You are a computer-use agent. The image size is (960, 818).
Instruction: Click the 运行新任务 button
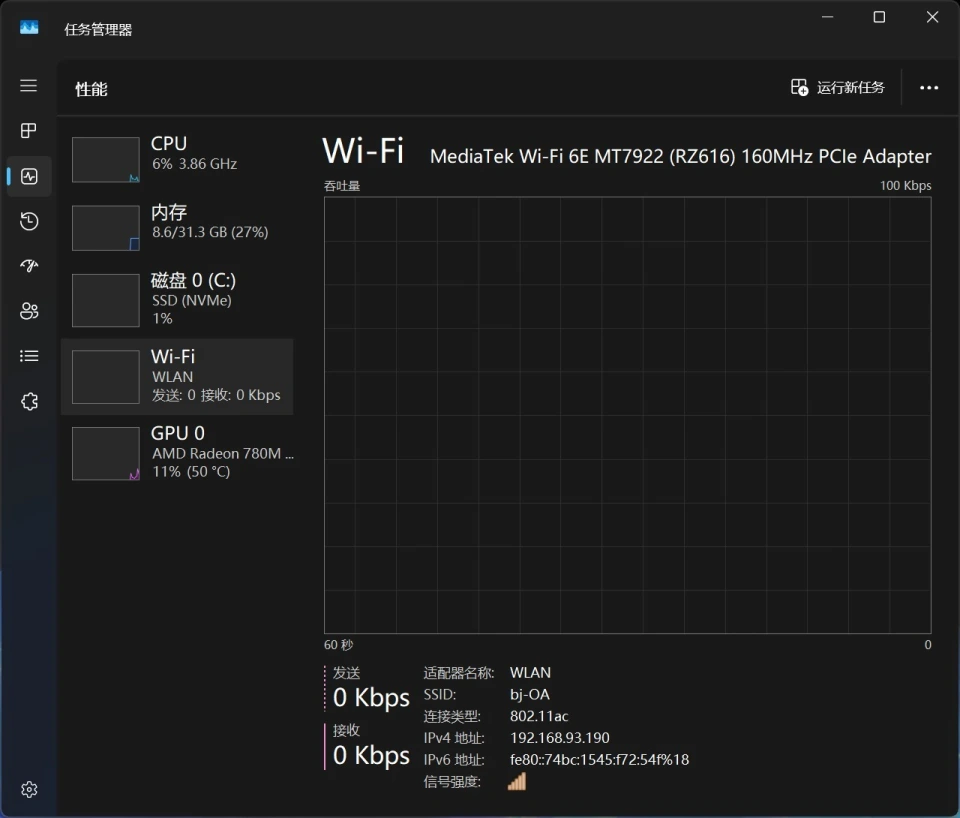837,88
